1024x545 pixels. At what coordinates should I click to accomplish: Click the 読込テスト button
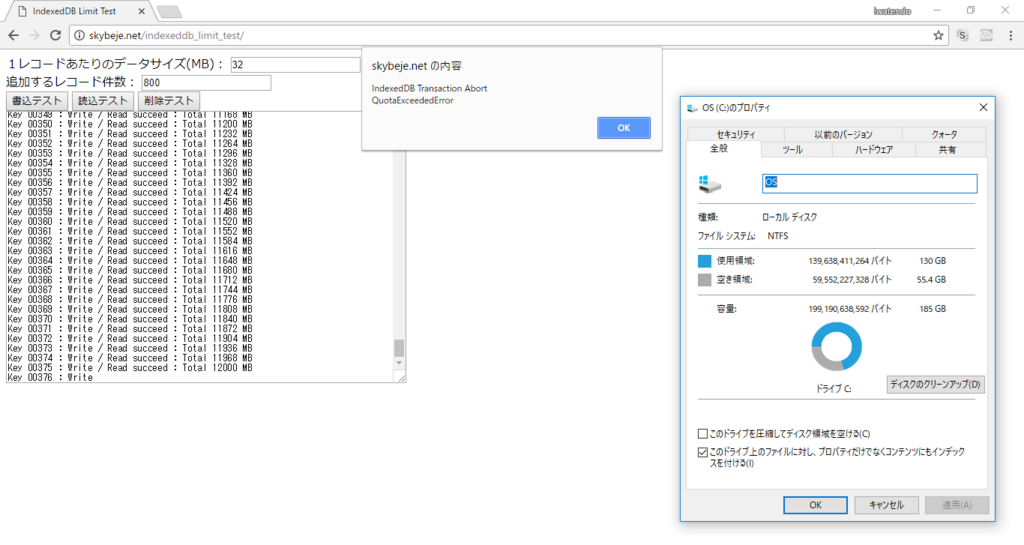point(103,101)
